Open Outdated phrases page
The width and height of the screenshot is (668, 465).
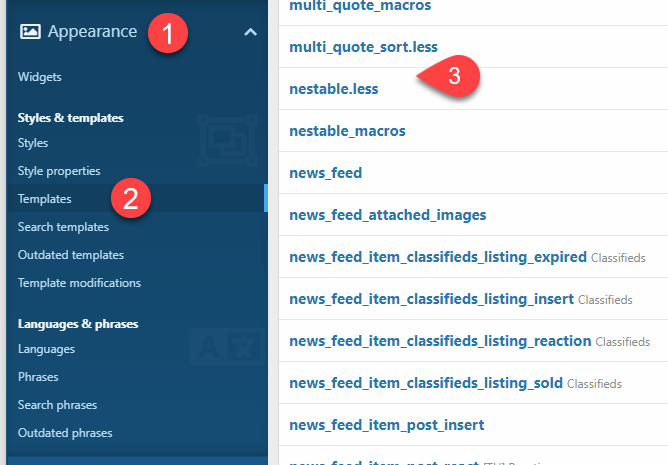[65, 433]
